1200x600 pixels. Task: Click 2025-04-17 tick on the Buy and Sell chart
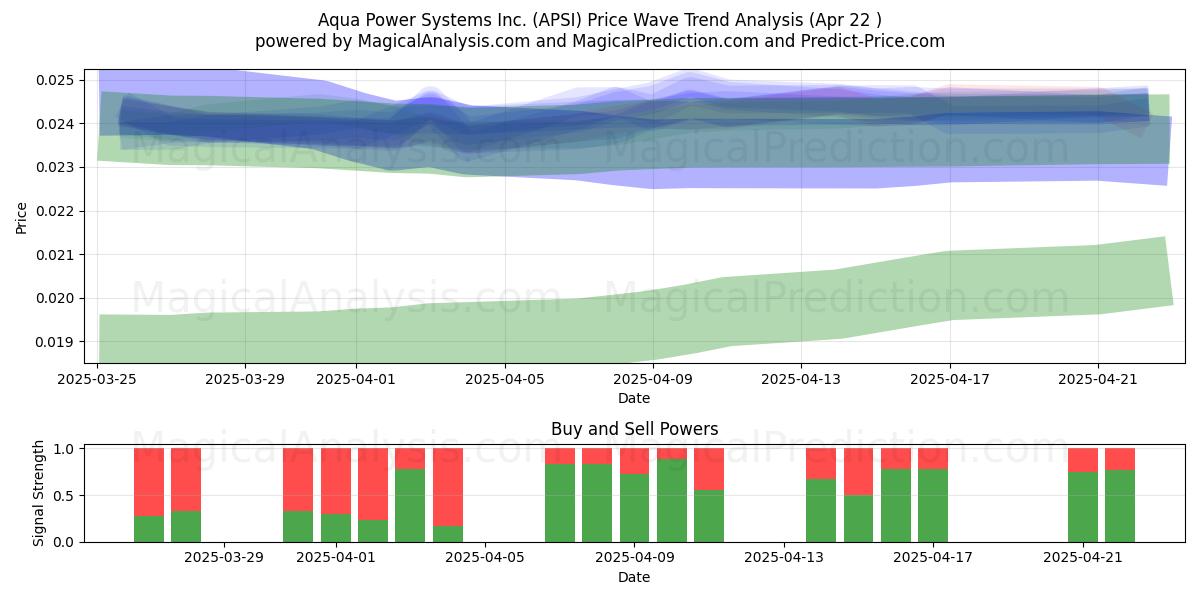pyautogui.click(x=933, y=558)
